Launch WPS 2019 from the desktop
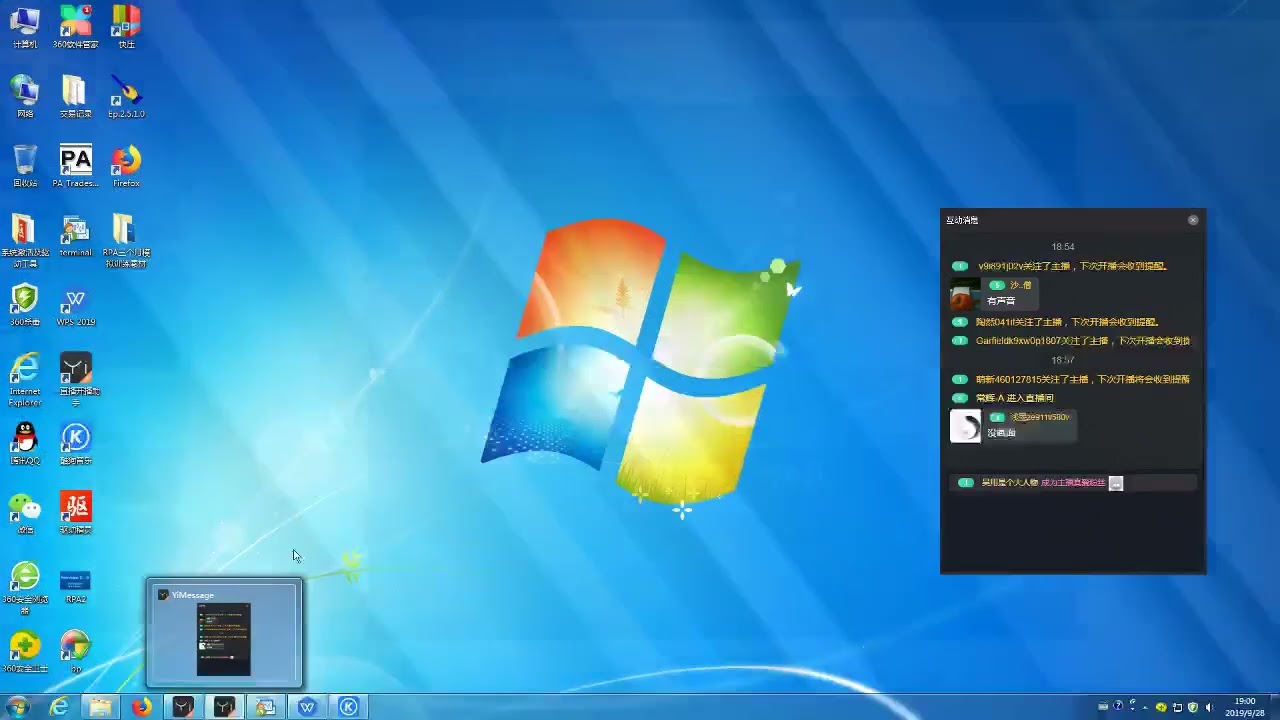The height and width of the screenshot is (720, 1280). pyautogui.click(x=76, y=305)
